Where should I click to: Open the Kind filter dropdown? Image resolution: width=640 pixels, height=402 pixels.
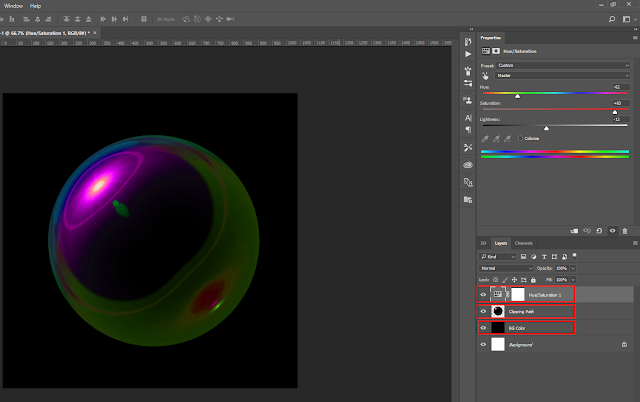tap(498, 257)
